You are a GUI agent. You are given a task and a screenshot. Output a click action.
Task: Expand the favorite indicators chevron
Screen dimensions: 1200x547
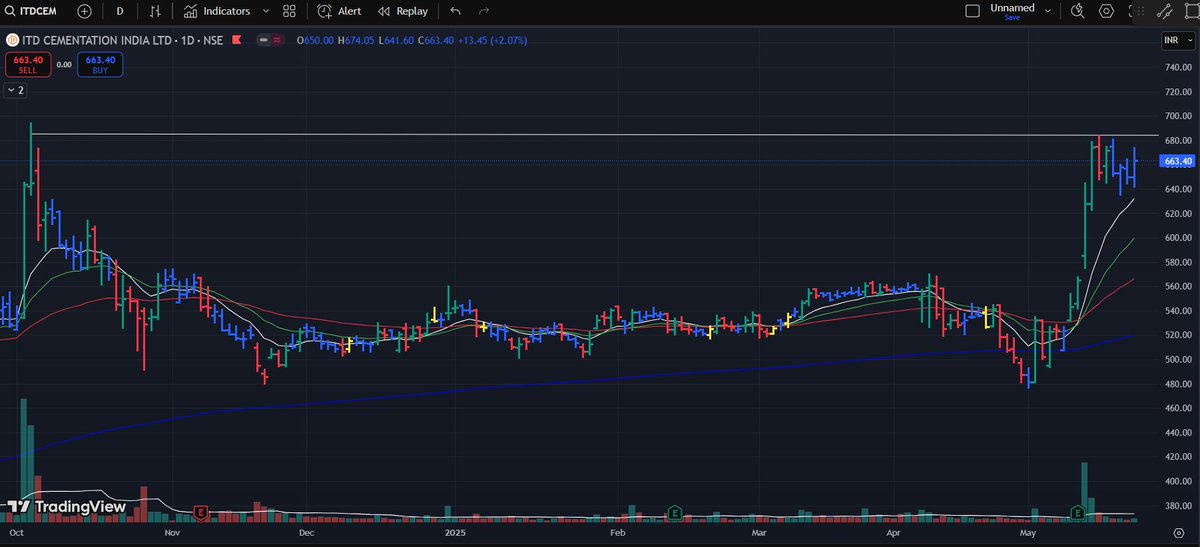pyautogui.click(x=265, y=11)
